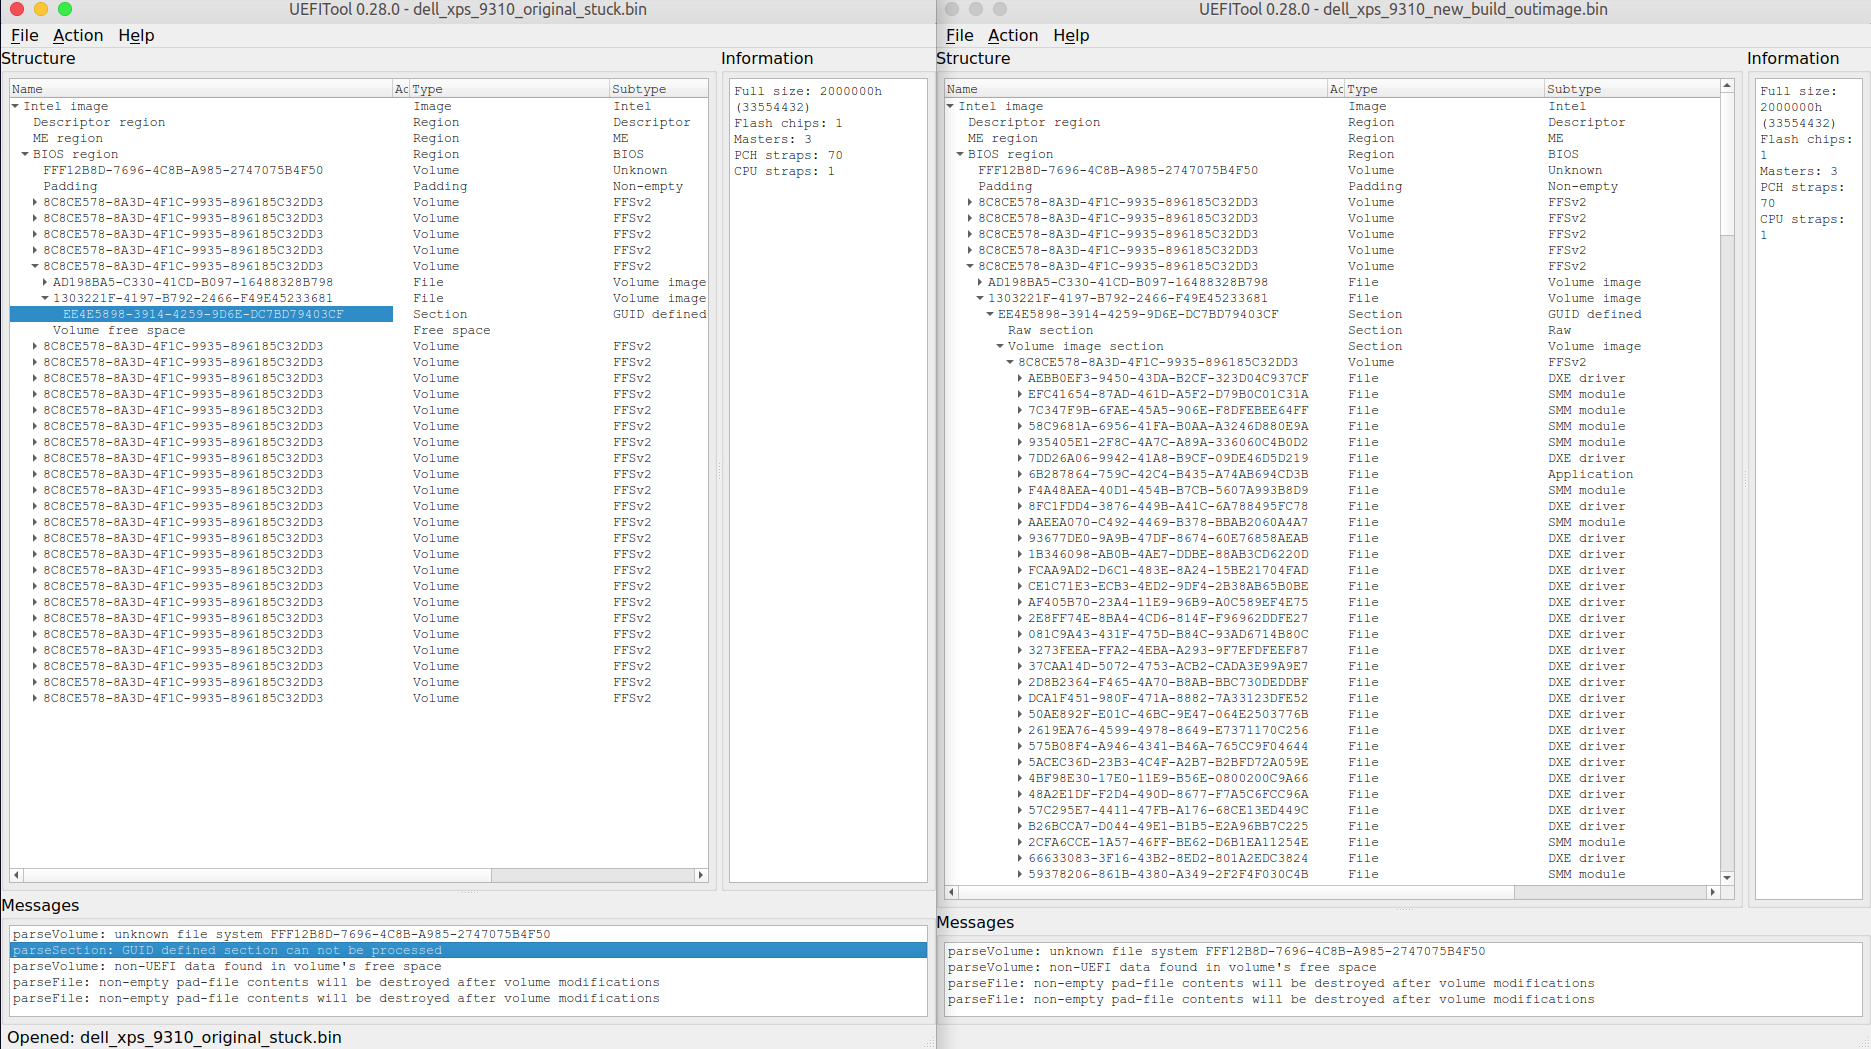1871x1049 pixels.
Task: Collapse BIOS region node in original_stuck window
Action: point(25,154)
